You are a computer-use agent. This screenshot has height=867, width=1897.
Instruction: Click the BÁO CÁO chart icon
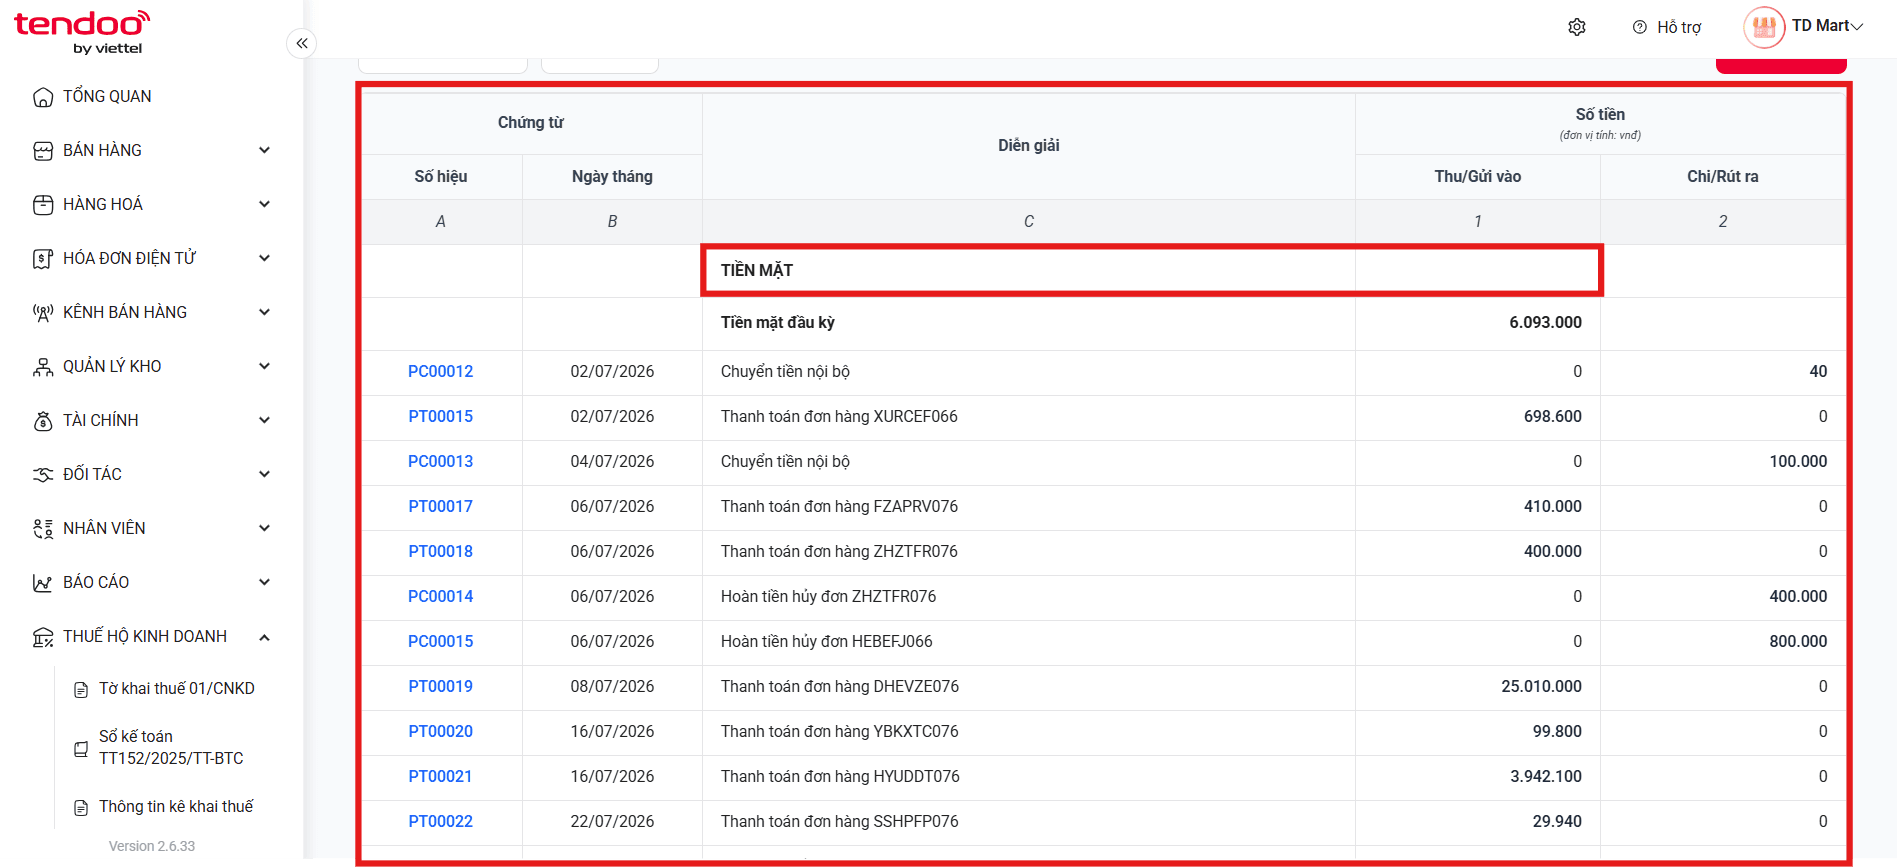click(43, 583)
